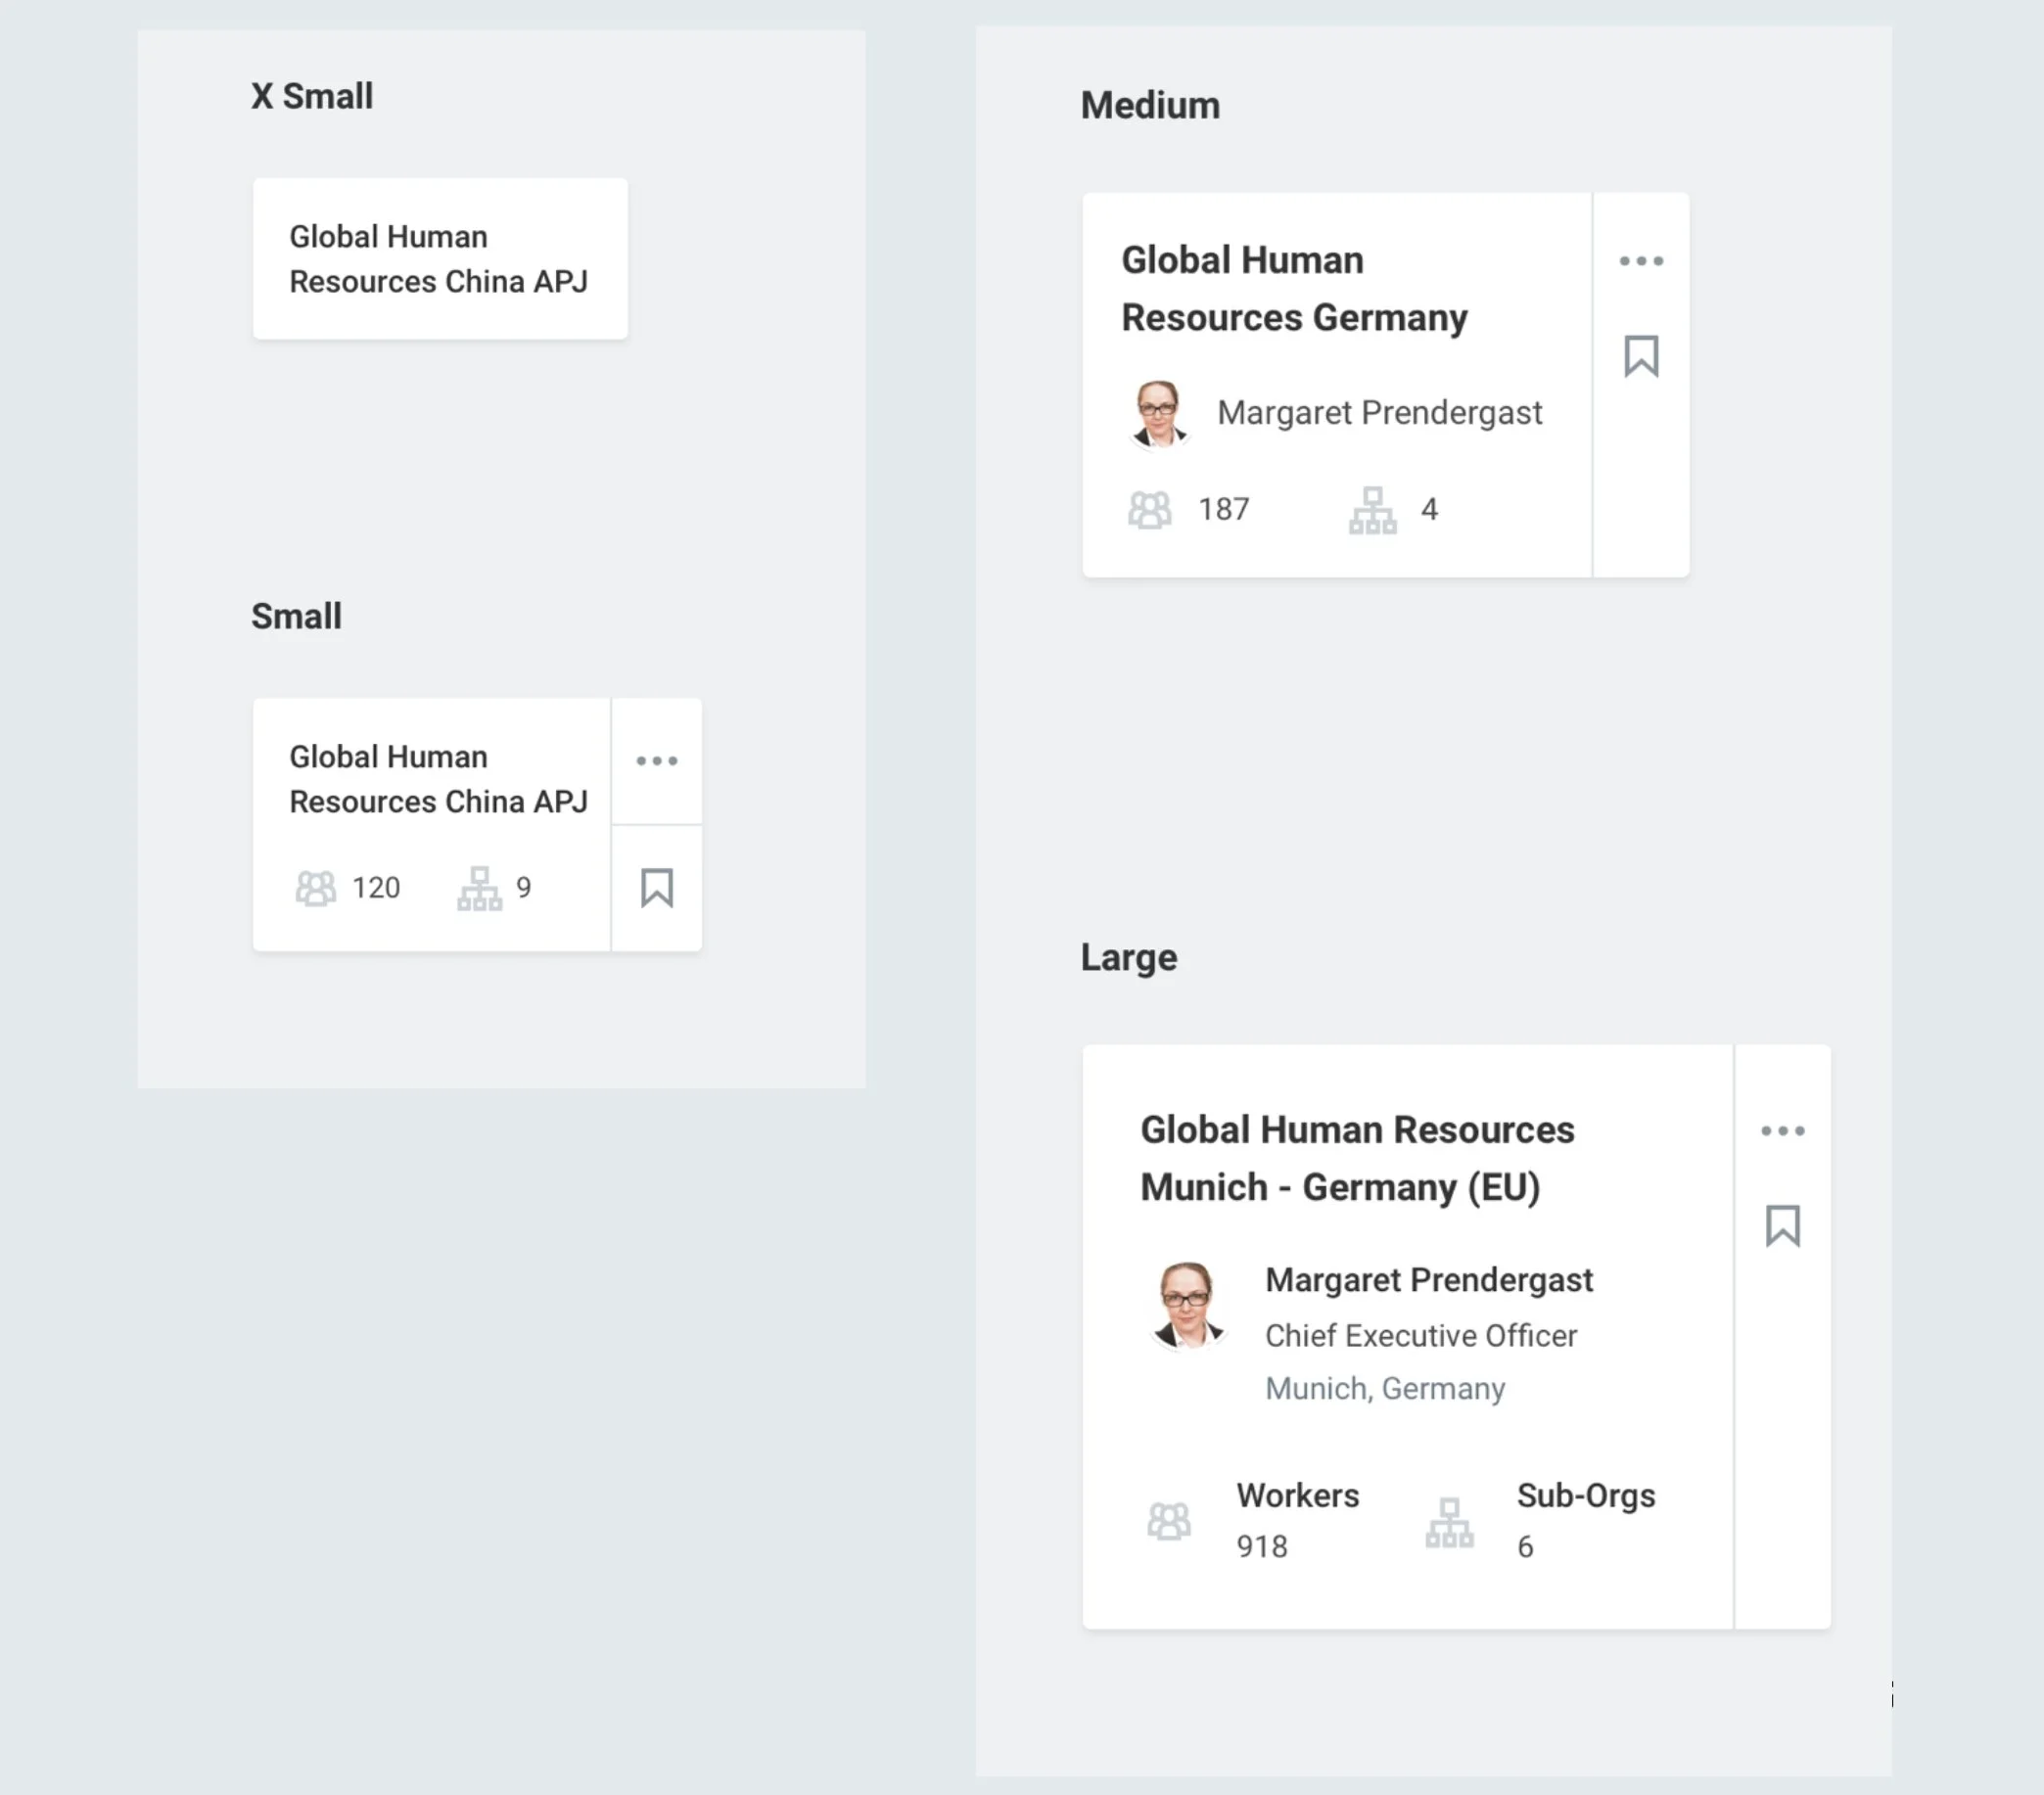
Task: Toggle the bookmark on Small China APJ card
Action: pyautogui.click(x=657, y=888)
